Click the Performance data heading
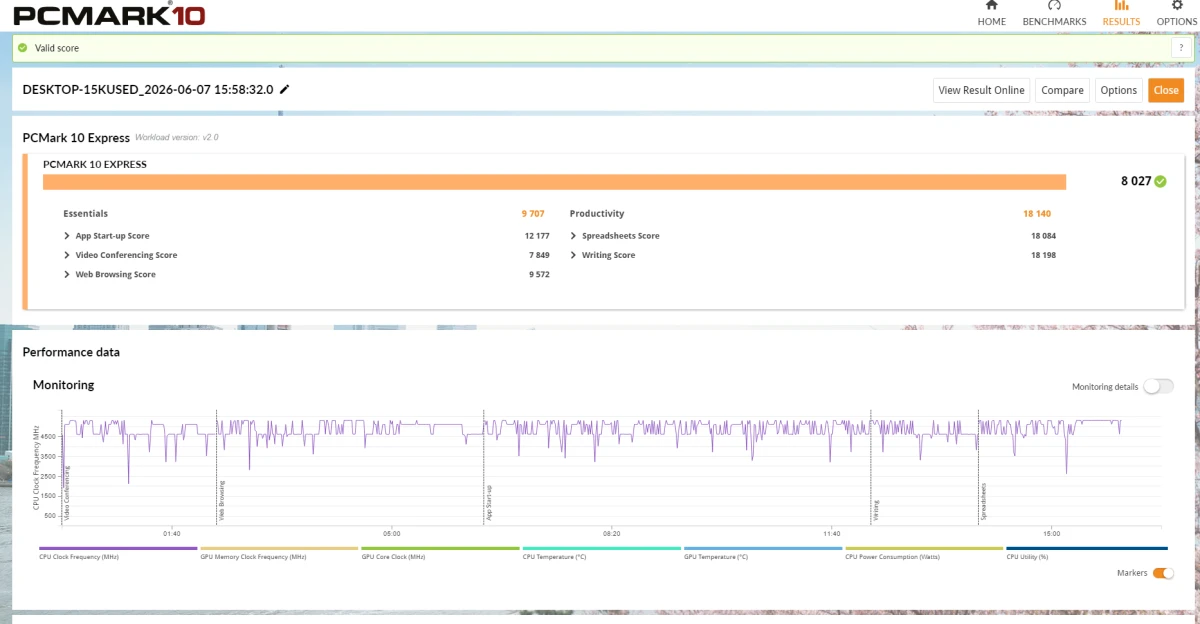Viewport: 1200px width, 624px height. (71, 352)
